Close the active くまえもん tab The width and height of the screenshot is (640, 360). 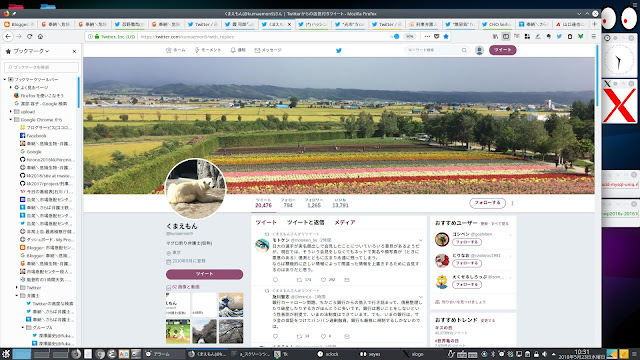tap(289, 24)
